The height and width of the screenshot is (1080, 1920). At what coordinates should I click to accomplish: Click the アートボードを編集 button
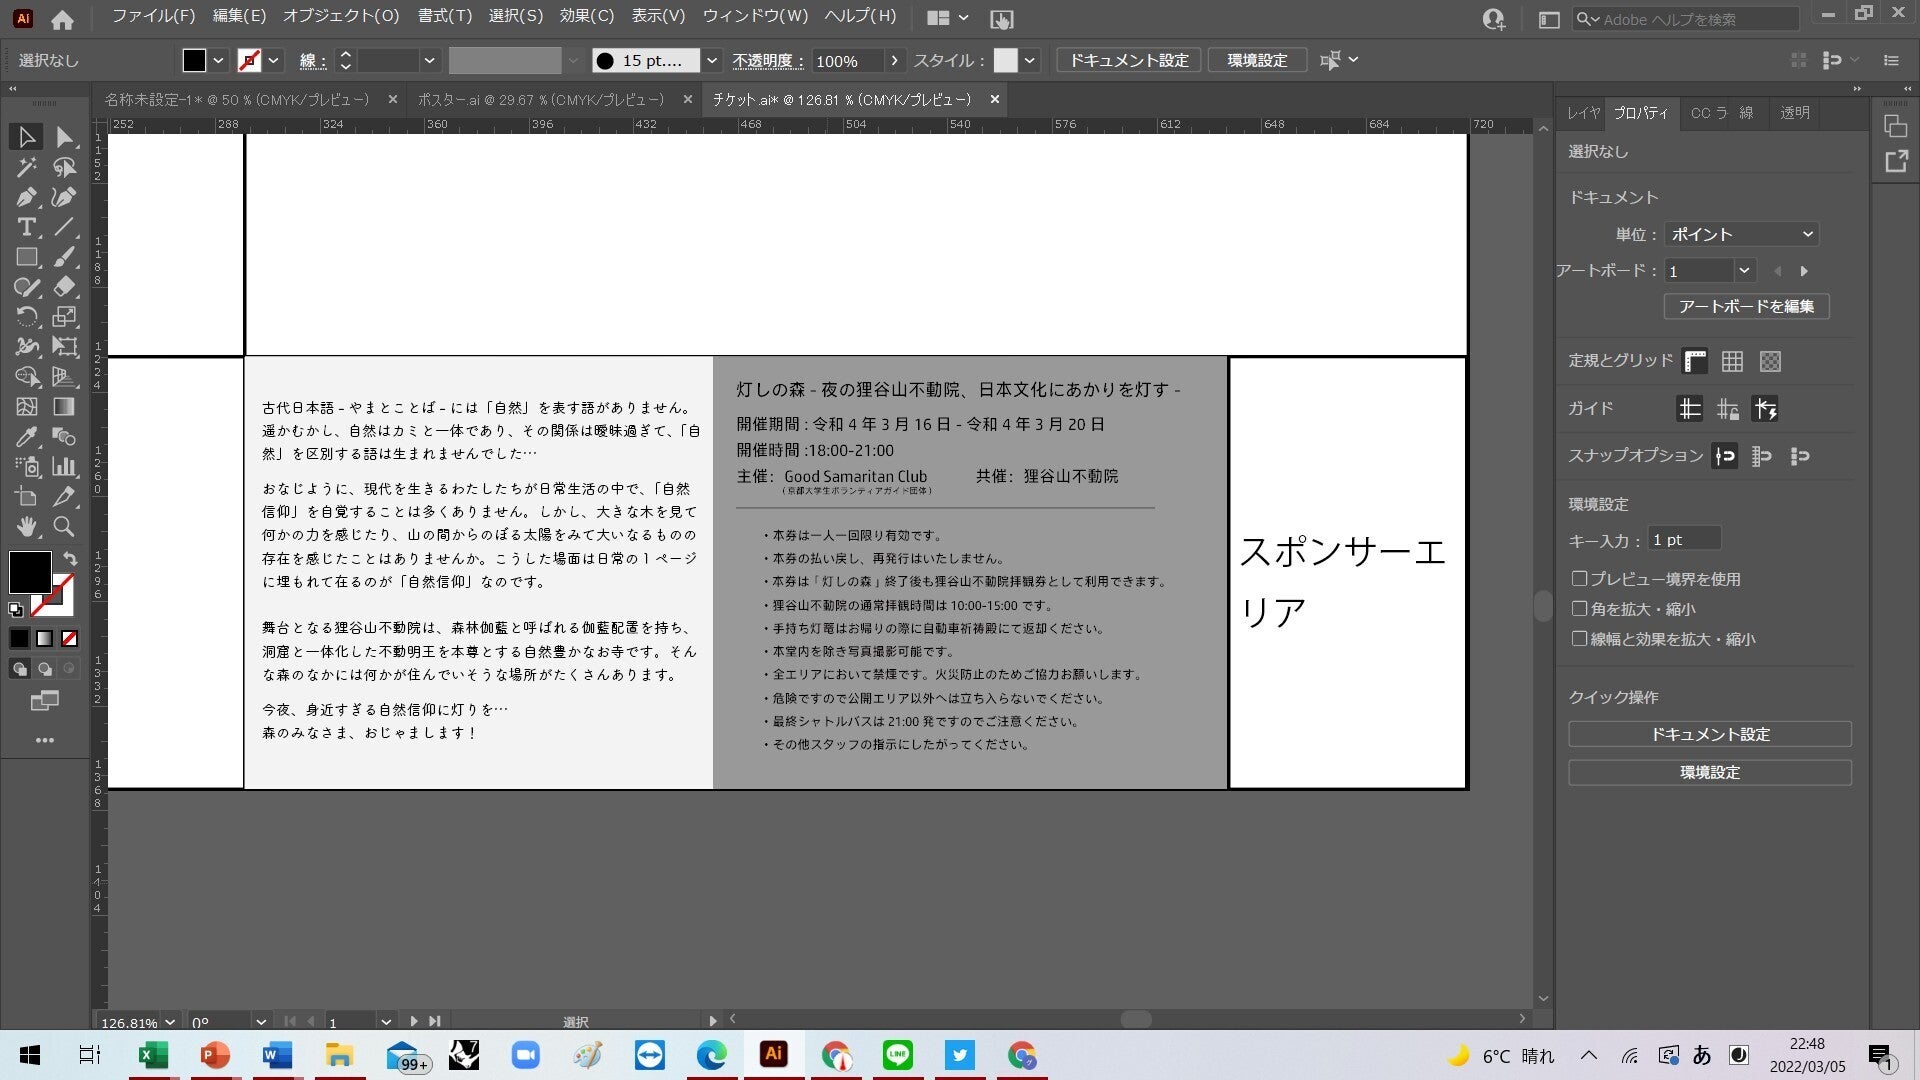[1746, 306]
